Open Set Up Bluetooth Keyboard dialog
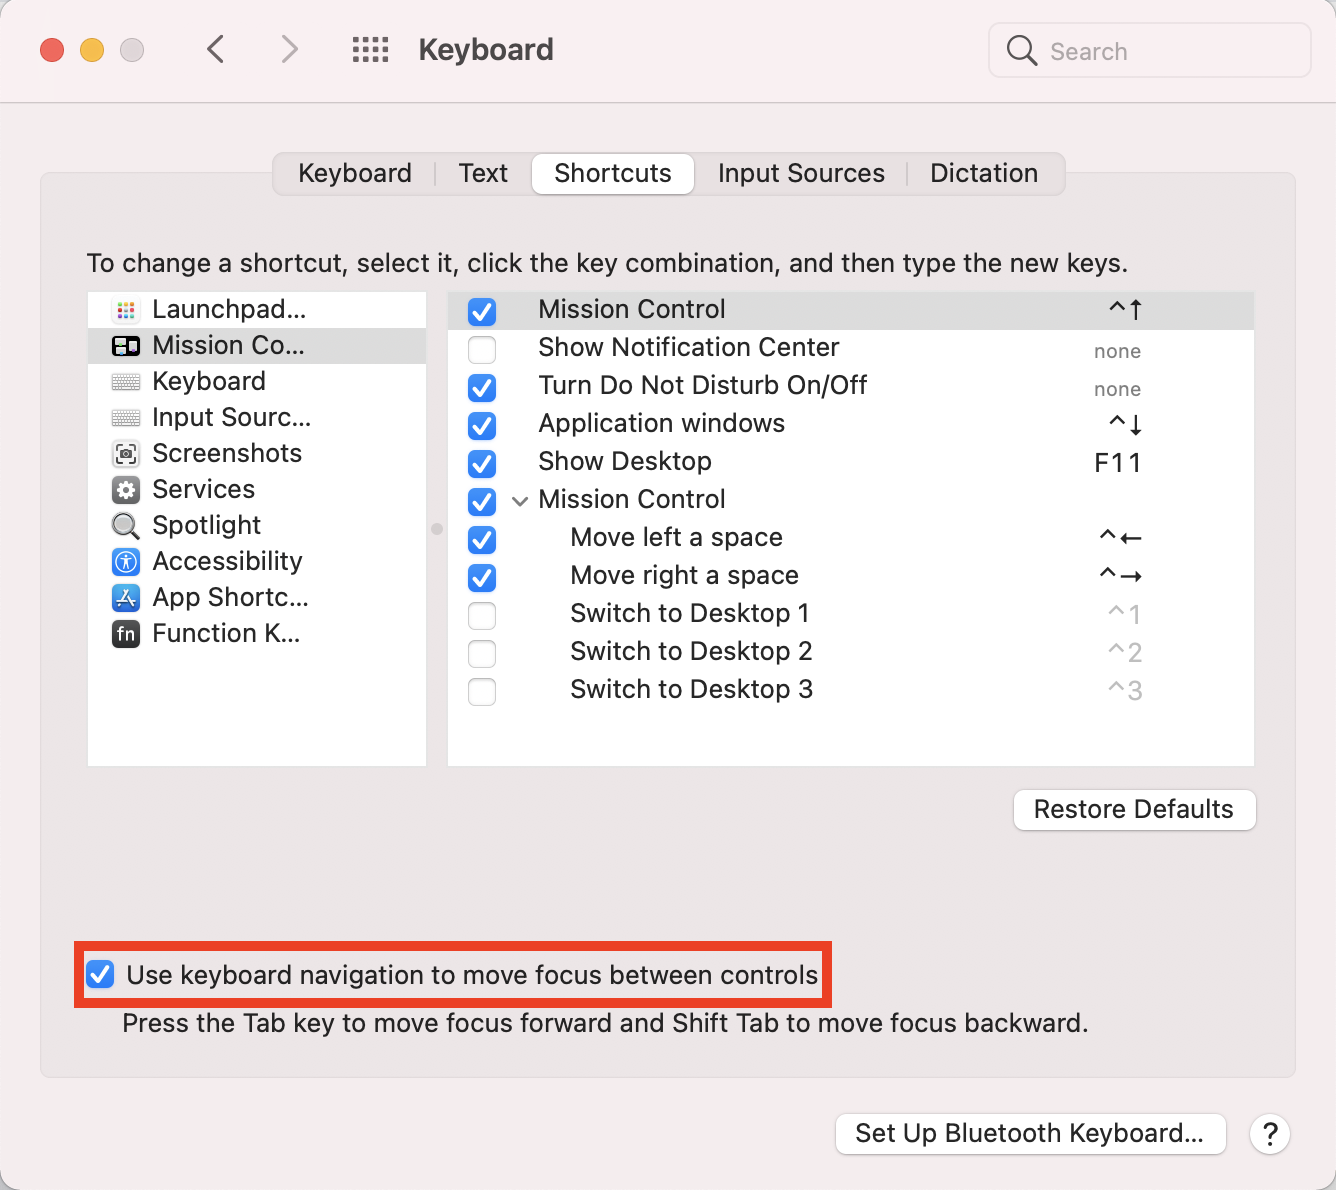The width and height of the screenshot is (1336, 1190). [1030, 1134]
